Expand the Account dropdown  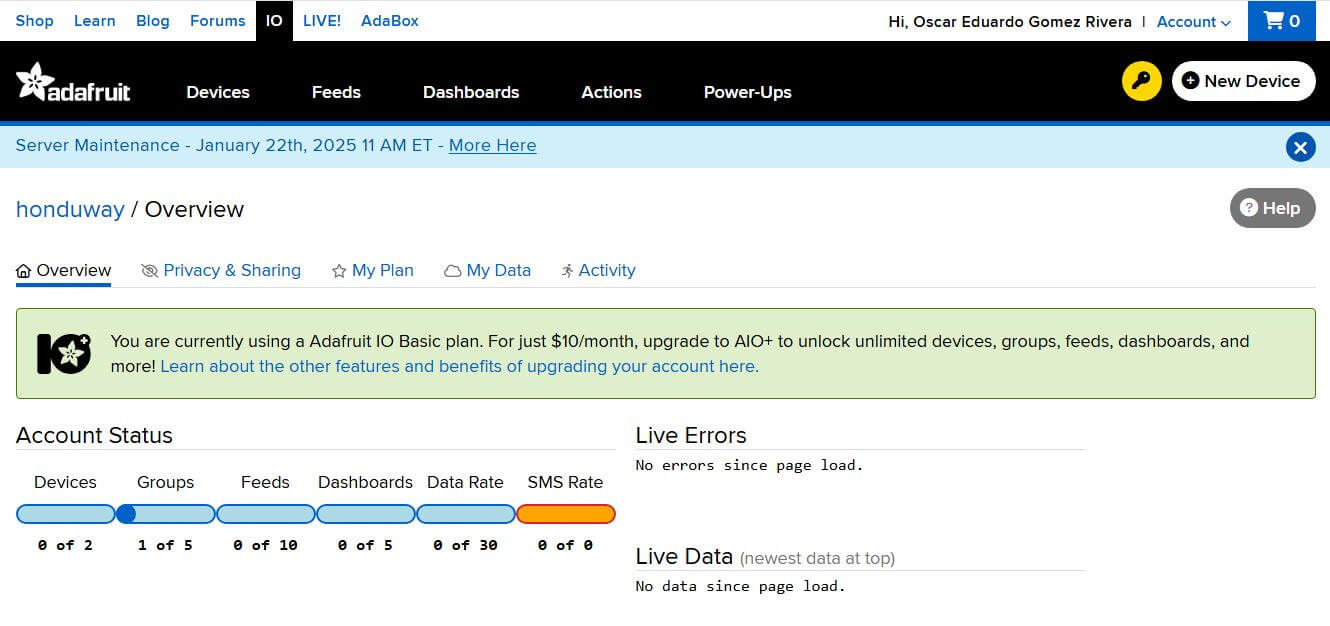click(1193, 21)
